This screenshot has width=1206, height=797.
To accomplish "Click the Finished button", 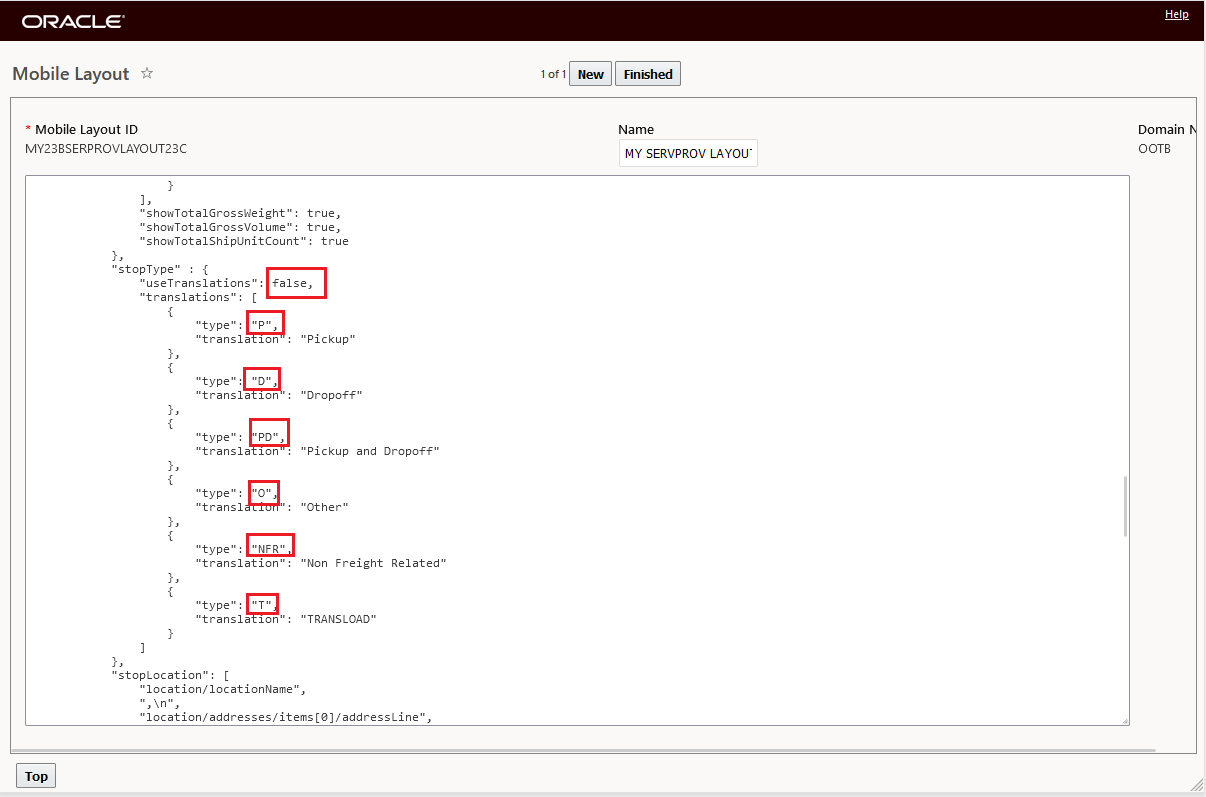I will coord(648,74).
